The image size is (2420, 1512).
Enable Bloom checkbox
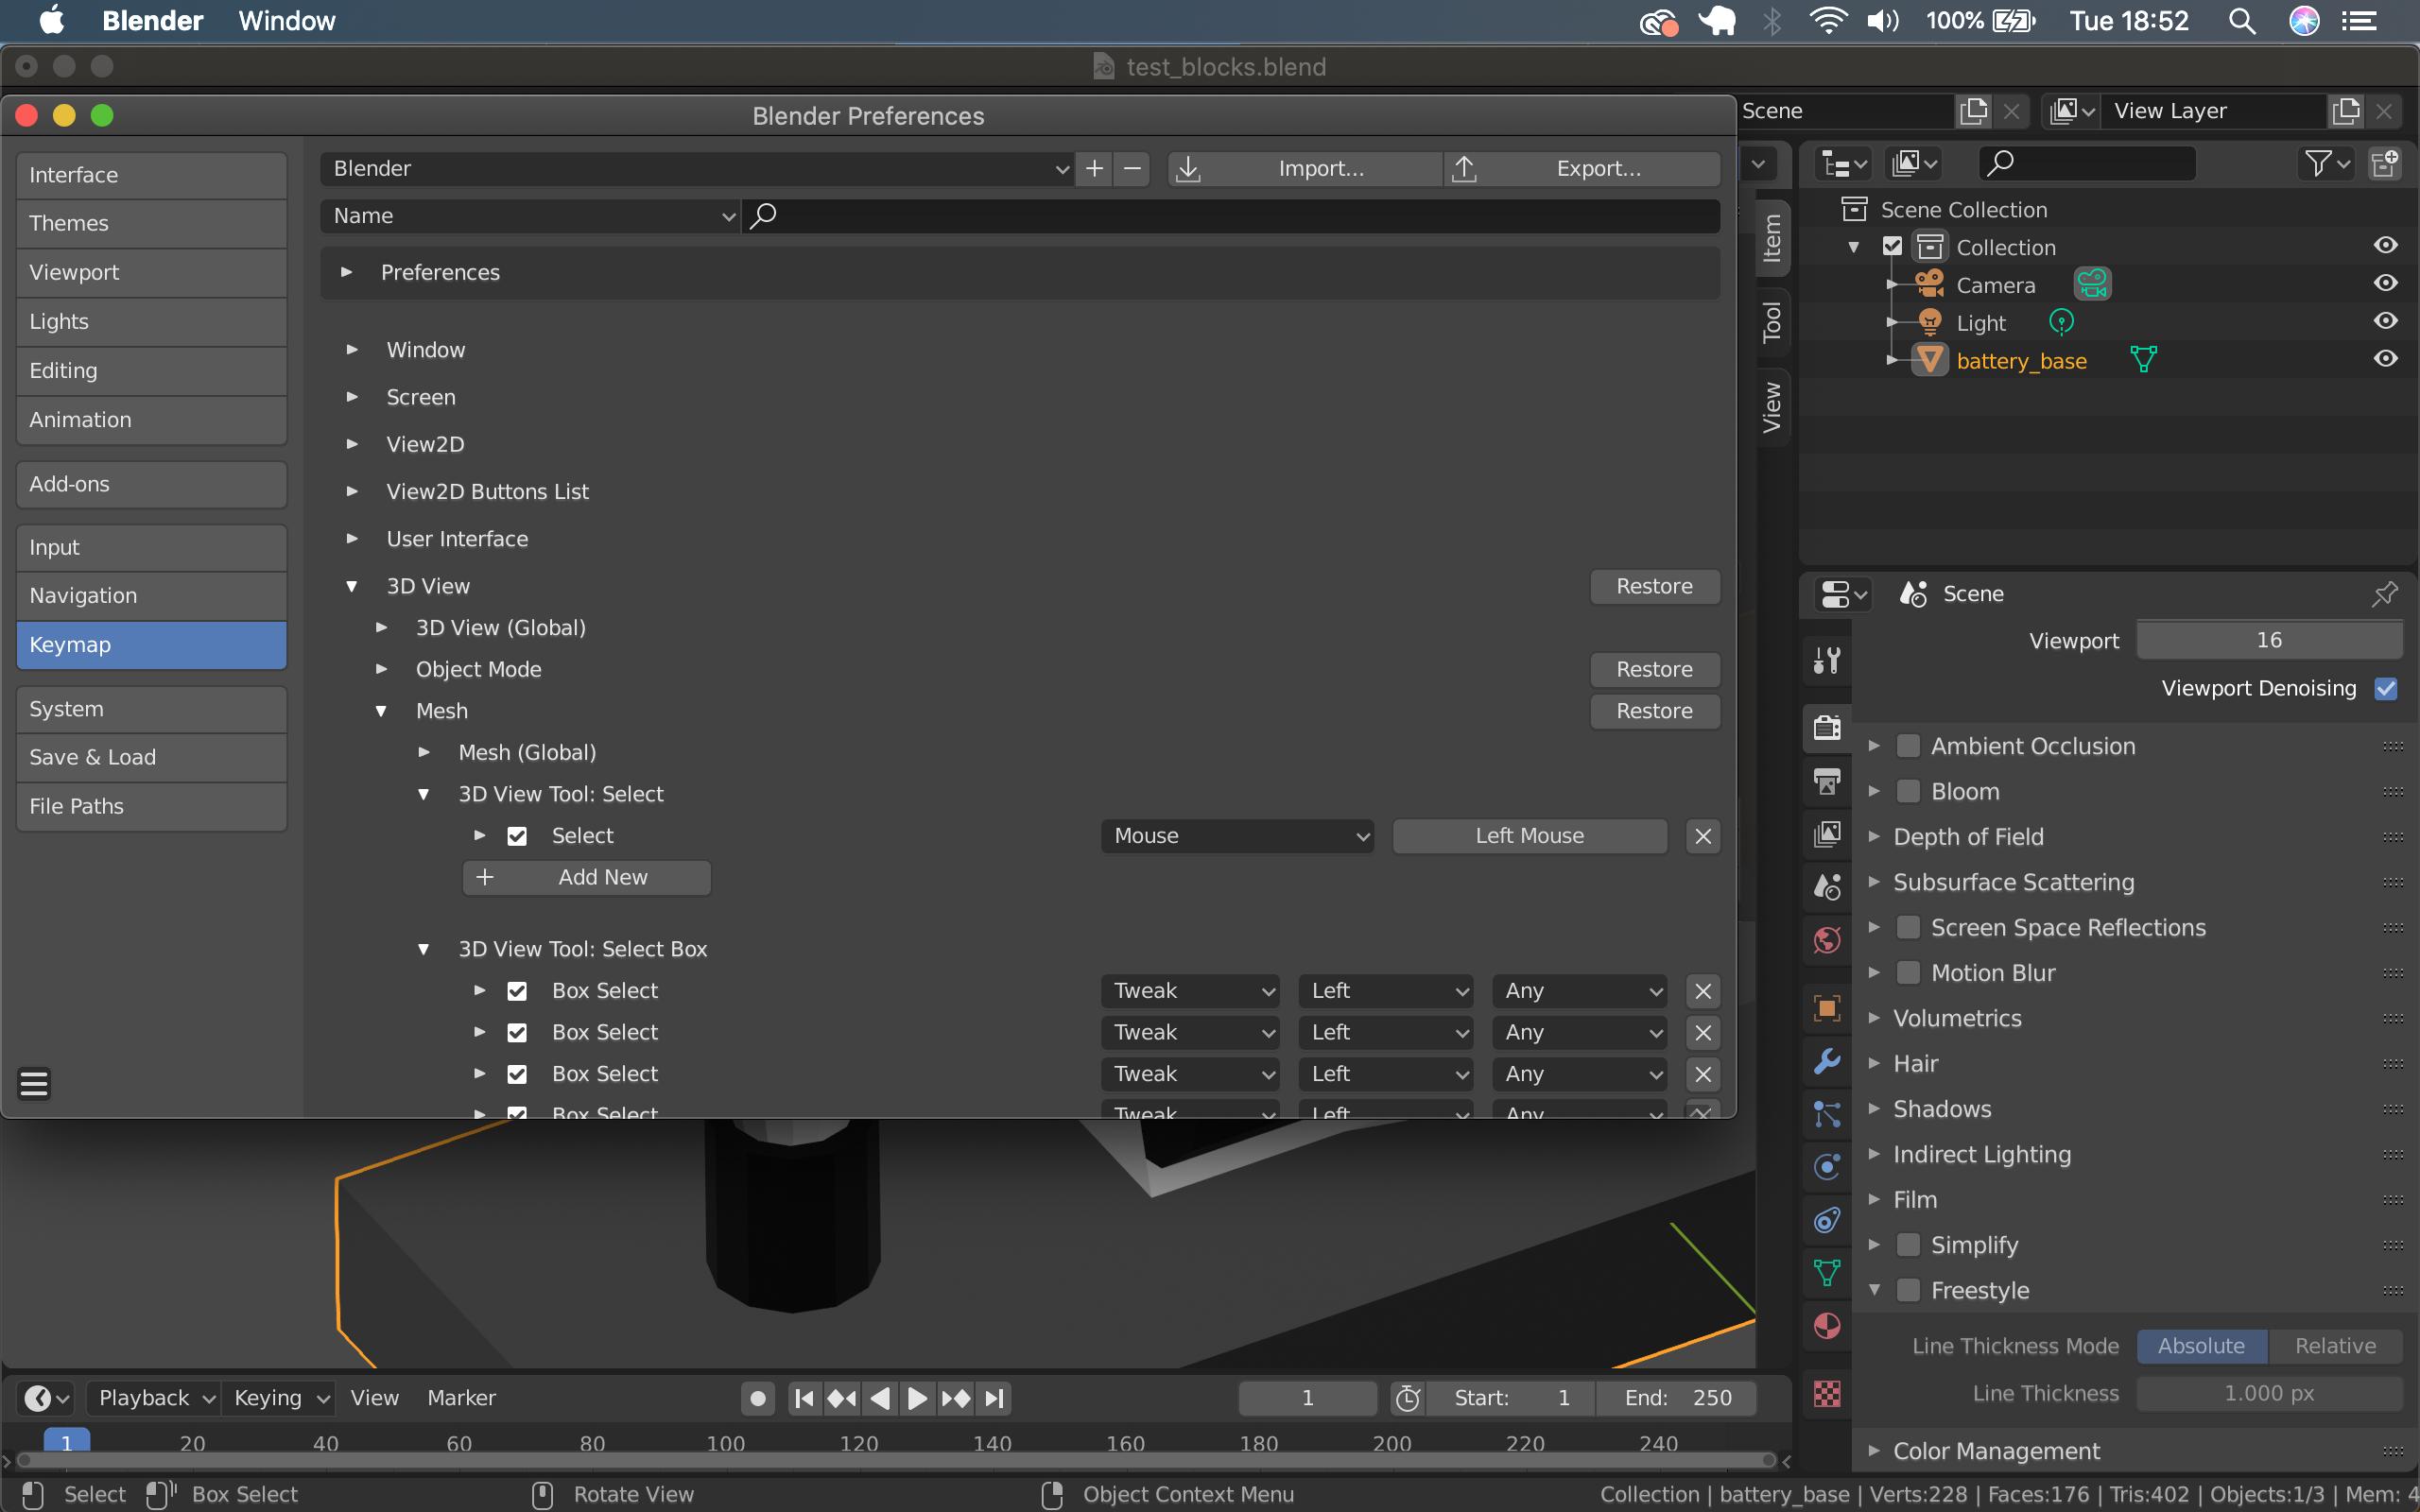coord(1909,791)
